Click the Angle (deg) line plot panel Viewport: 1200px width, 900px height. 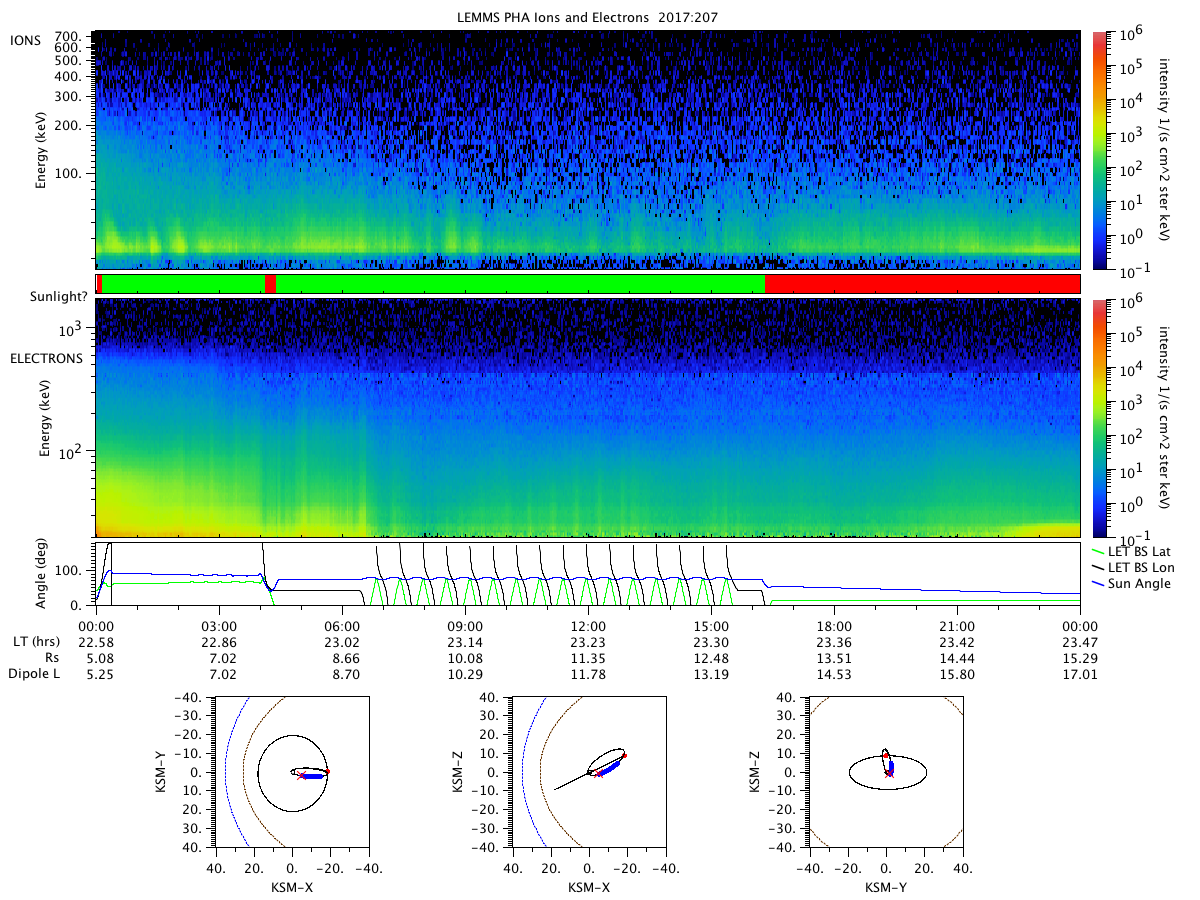pyautogui.click(x=588, y=573)
